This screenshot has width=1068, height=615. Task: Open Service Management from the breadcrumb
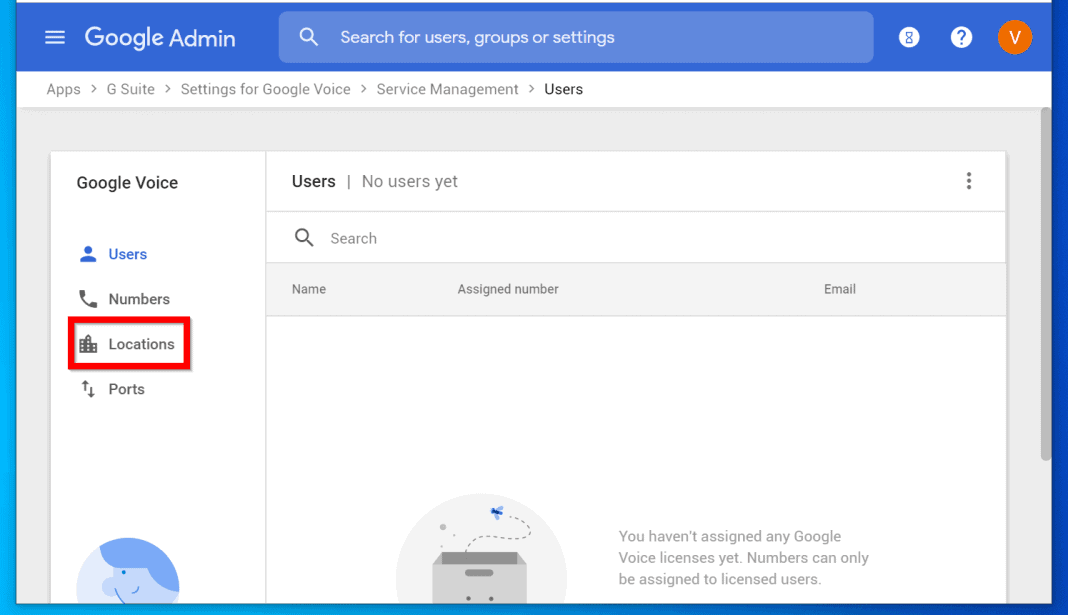click(447, 89)
